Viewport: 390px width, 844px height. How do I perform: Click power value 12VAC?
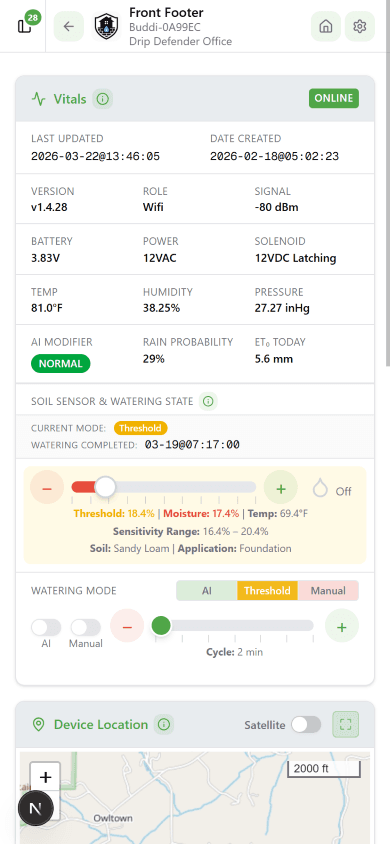point(160,258)
